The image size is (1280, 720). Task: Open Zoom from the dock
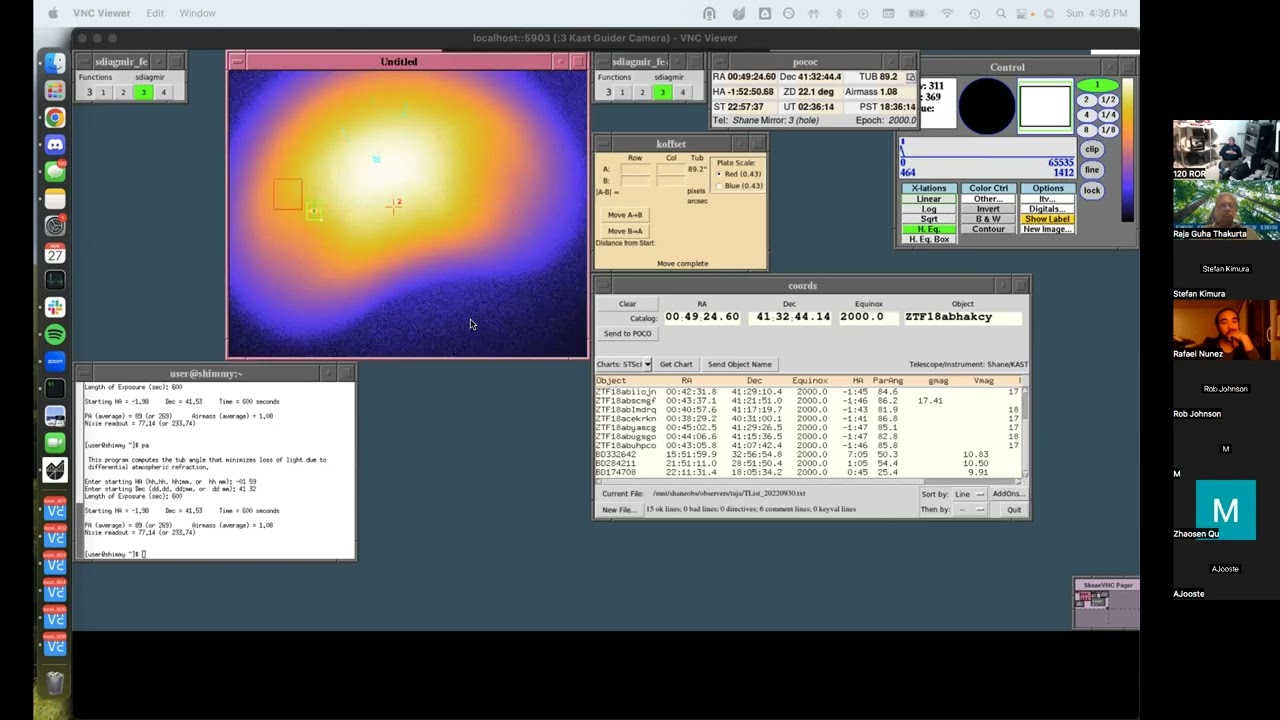click(x=55, y=361)
